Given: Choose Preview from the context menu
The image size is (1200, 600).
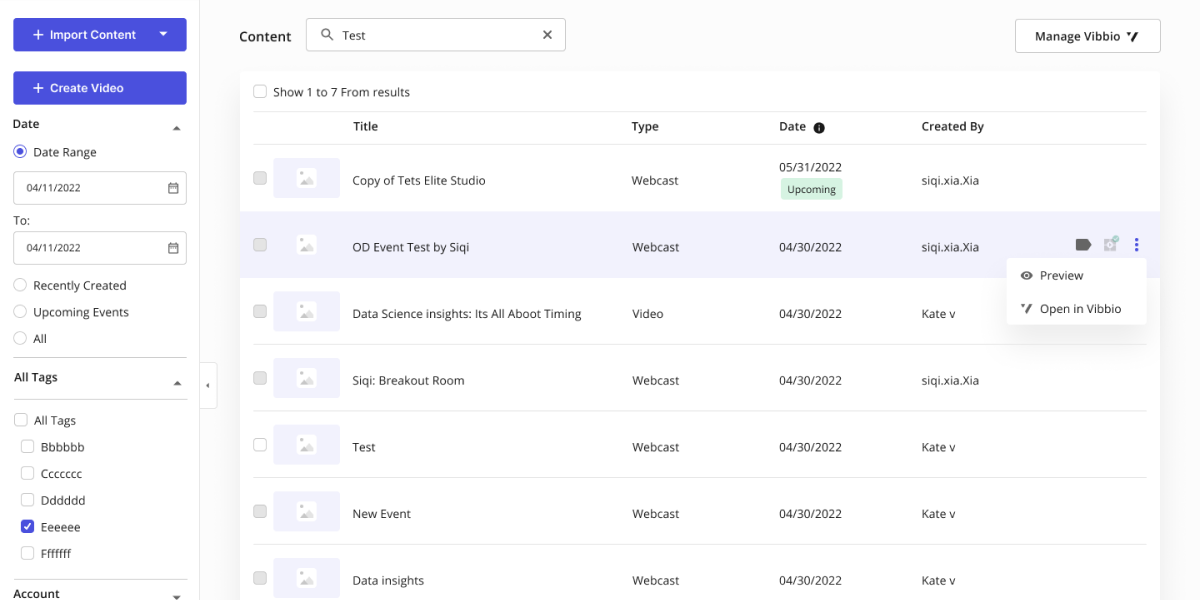Looking at the screenshot, I should coord(1061,276).
